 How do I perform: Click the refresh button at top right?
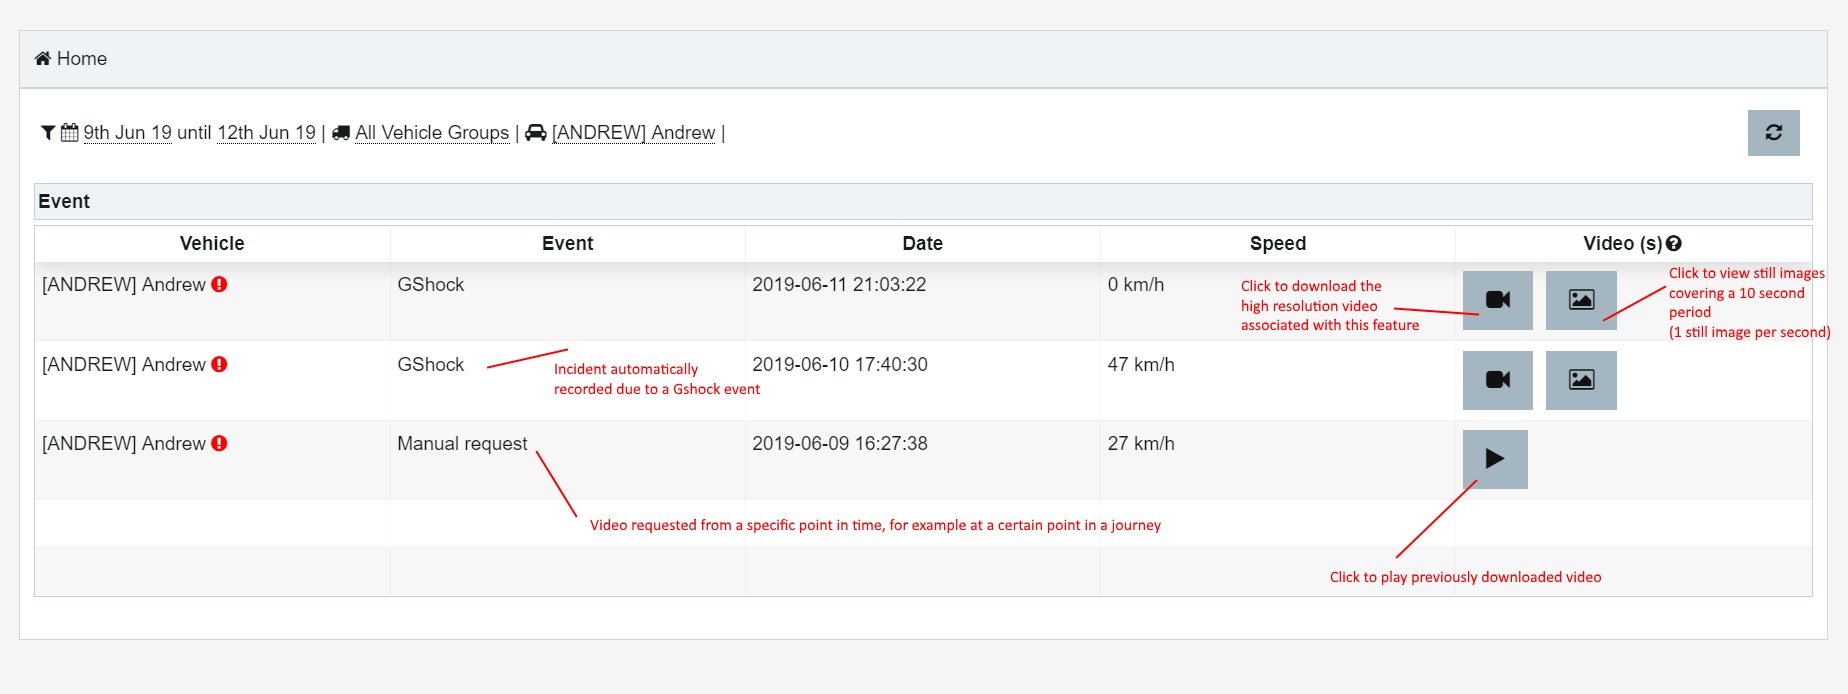(1773, 133)
